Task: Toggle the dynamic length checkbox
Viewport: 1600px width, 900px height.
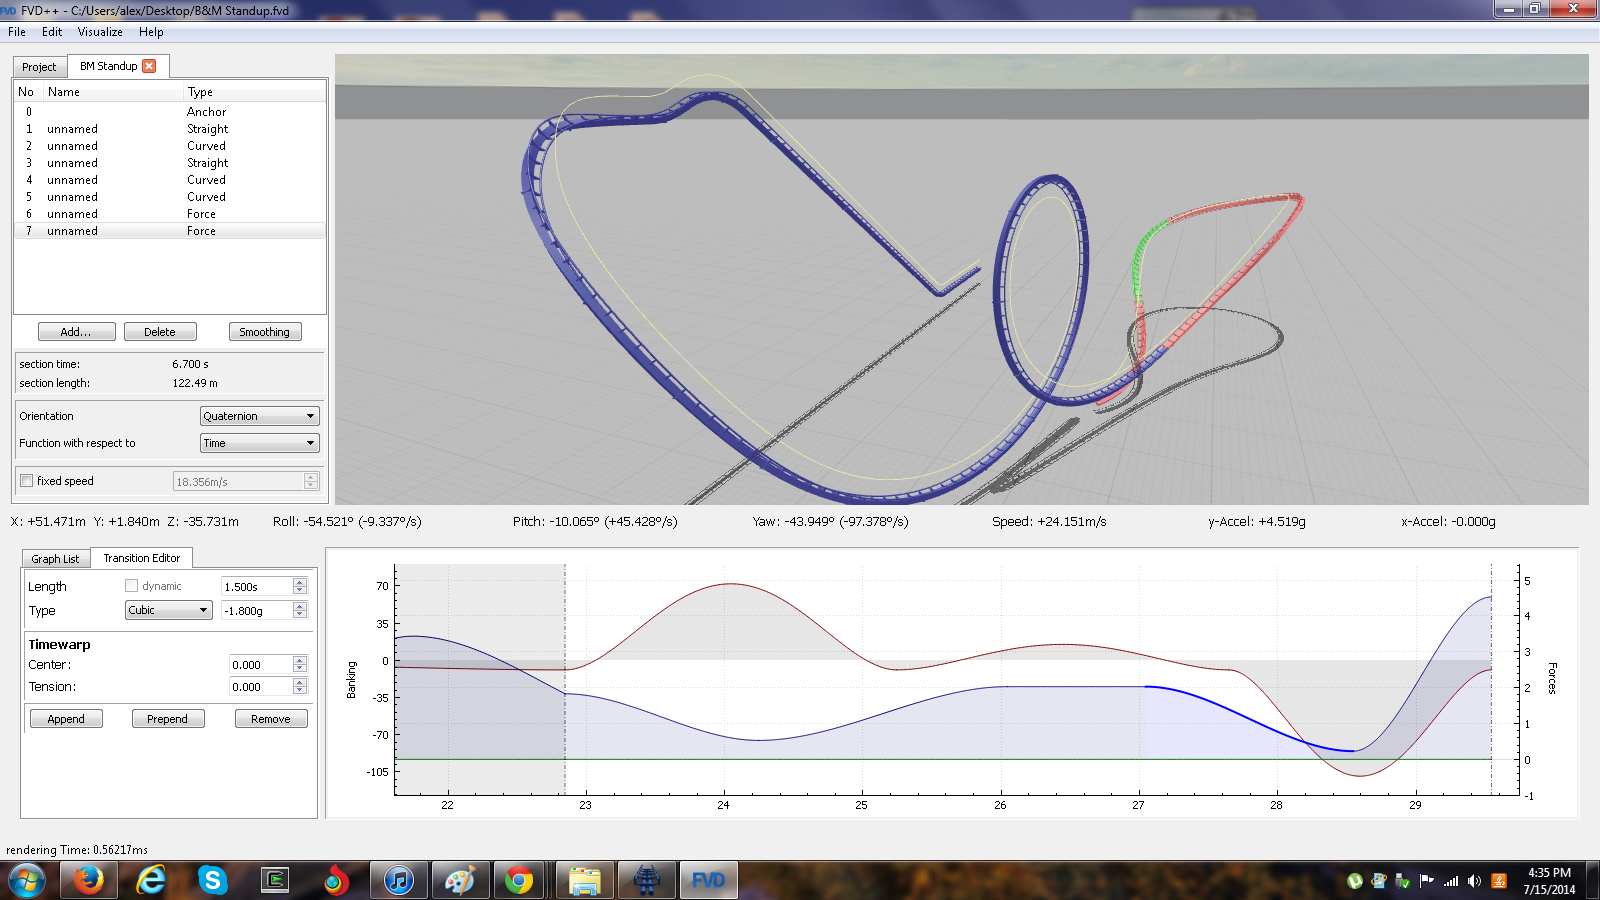Action: pyautogui.click(x=131, y=586)
